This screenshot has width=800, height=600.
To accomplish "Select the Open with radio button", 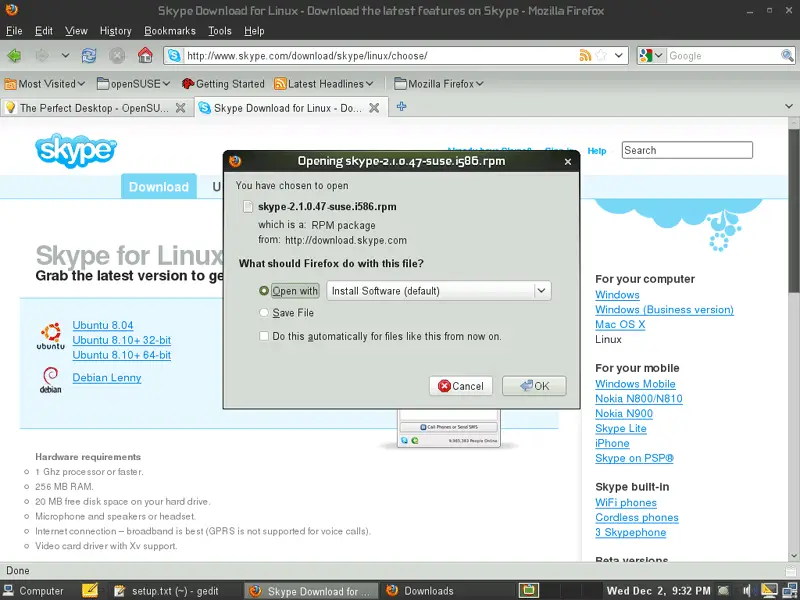I will 264,291.
